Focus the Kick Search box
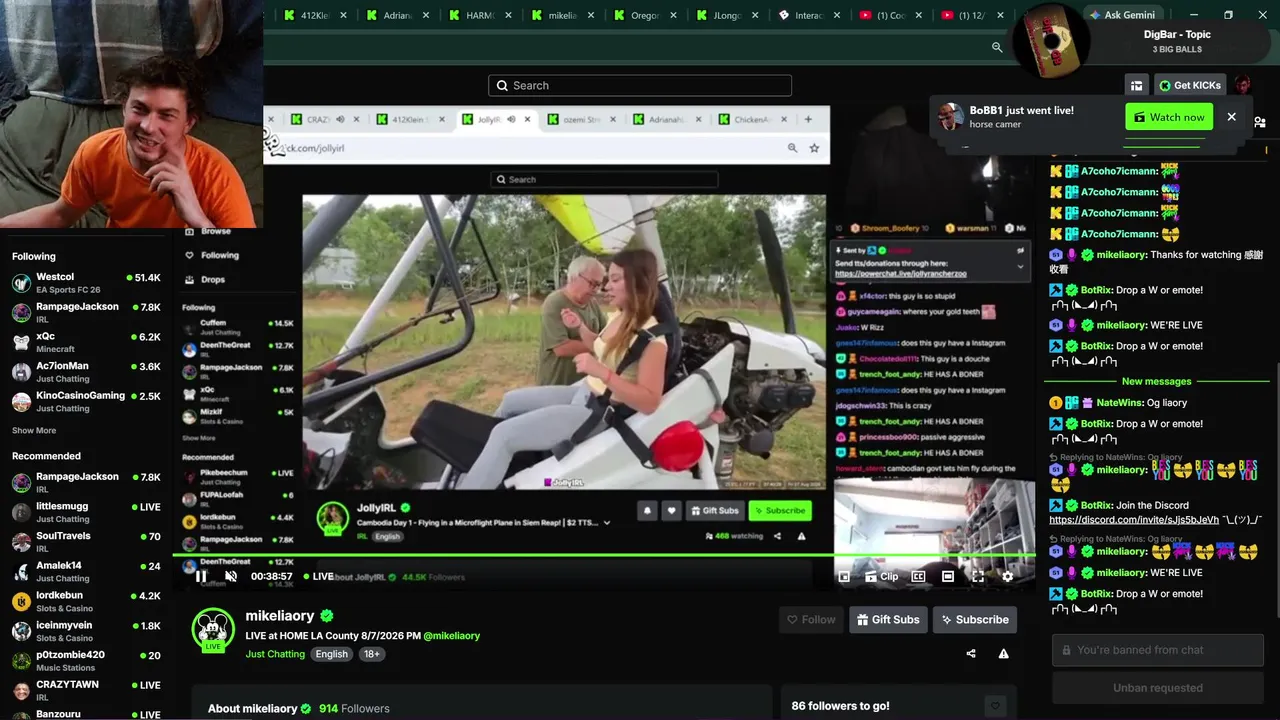Screen dimensions: 1280x720 (x=640, y=86)
